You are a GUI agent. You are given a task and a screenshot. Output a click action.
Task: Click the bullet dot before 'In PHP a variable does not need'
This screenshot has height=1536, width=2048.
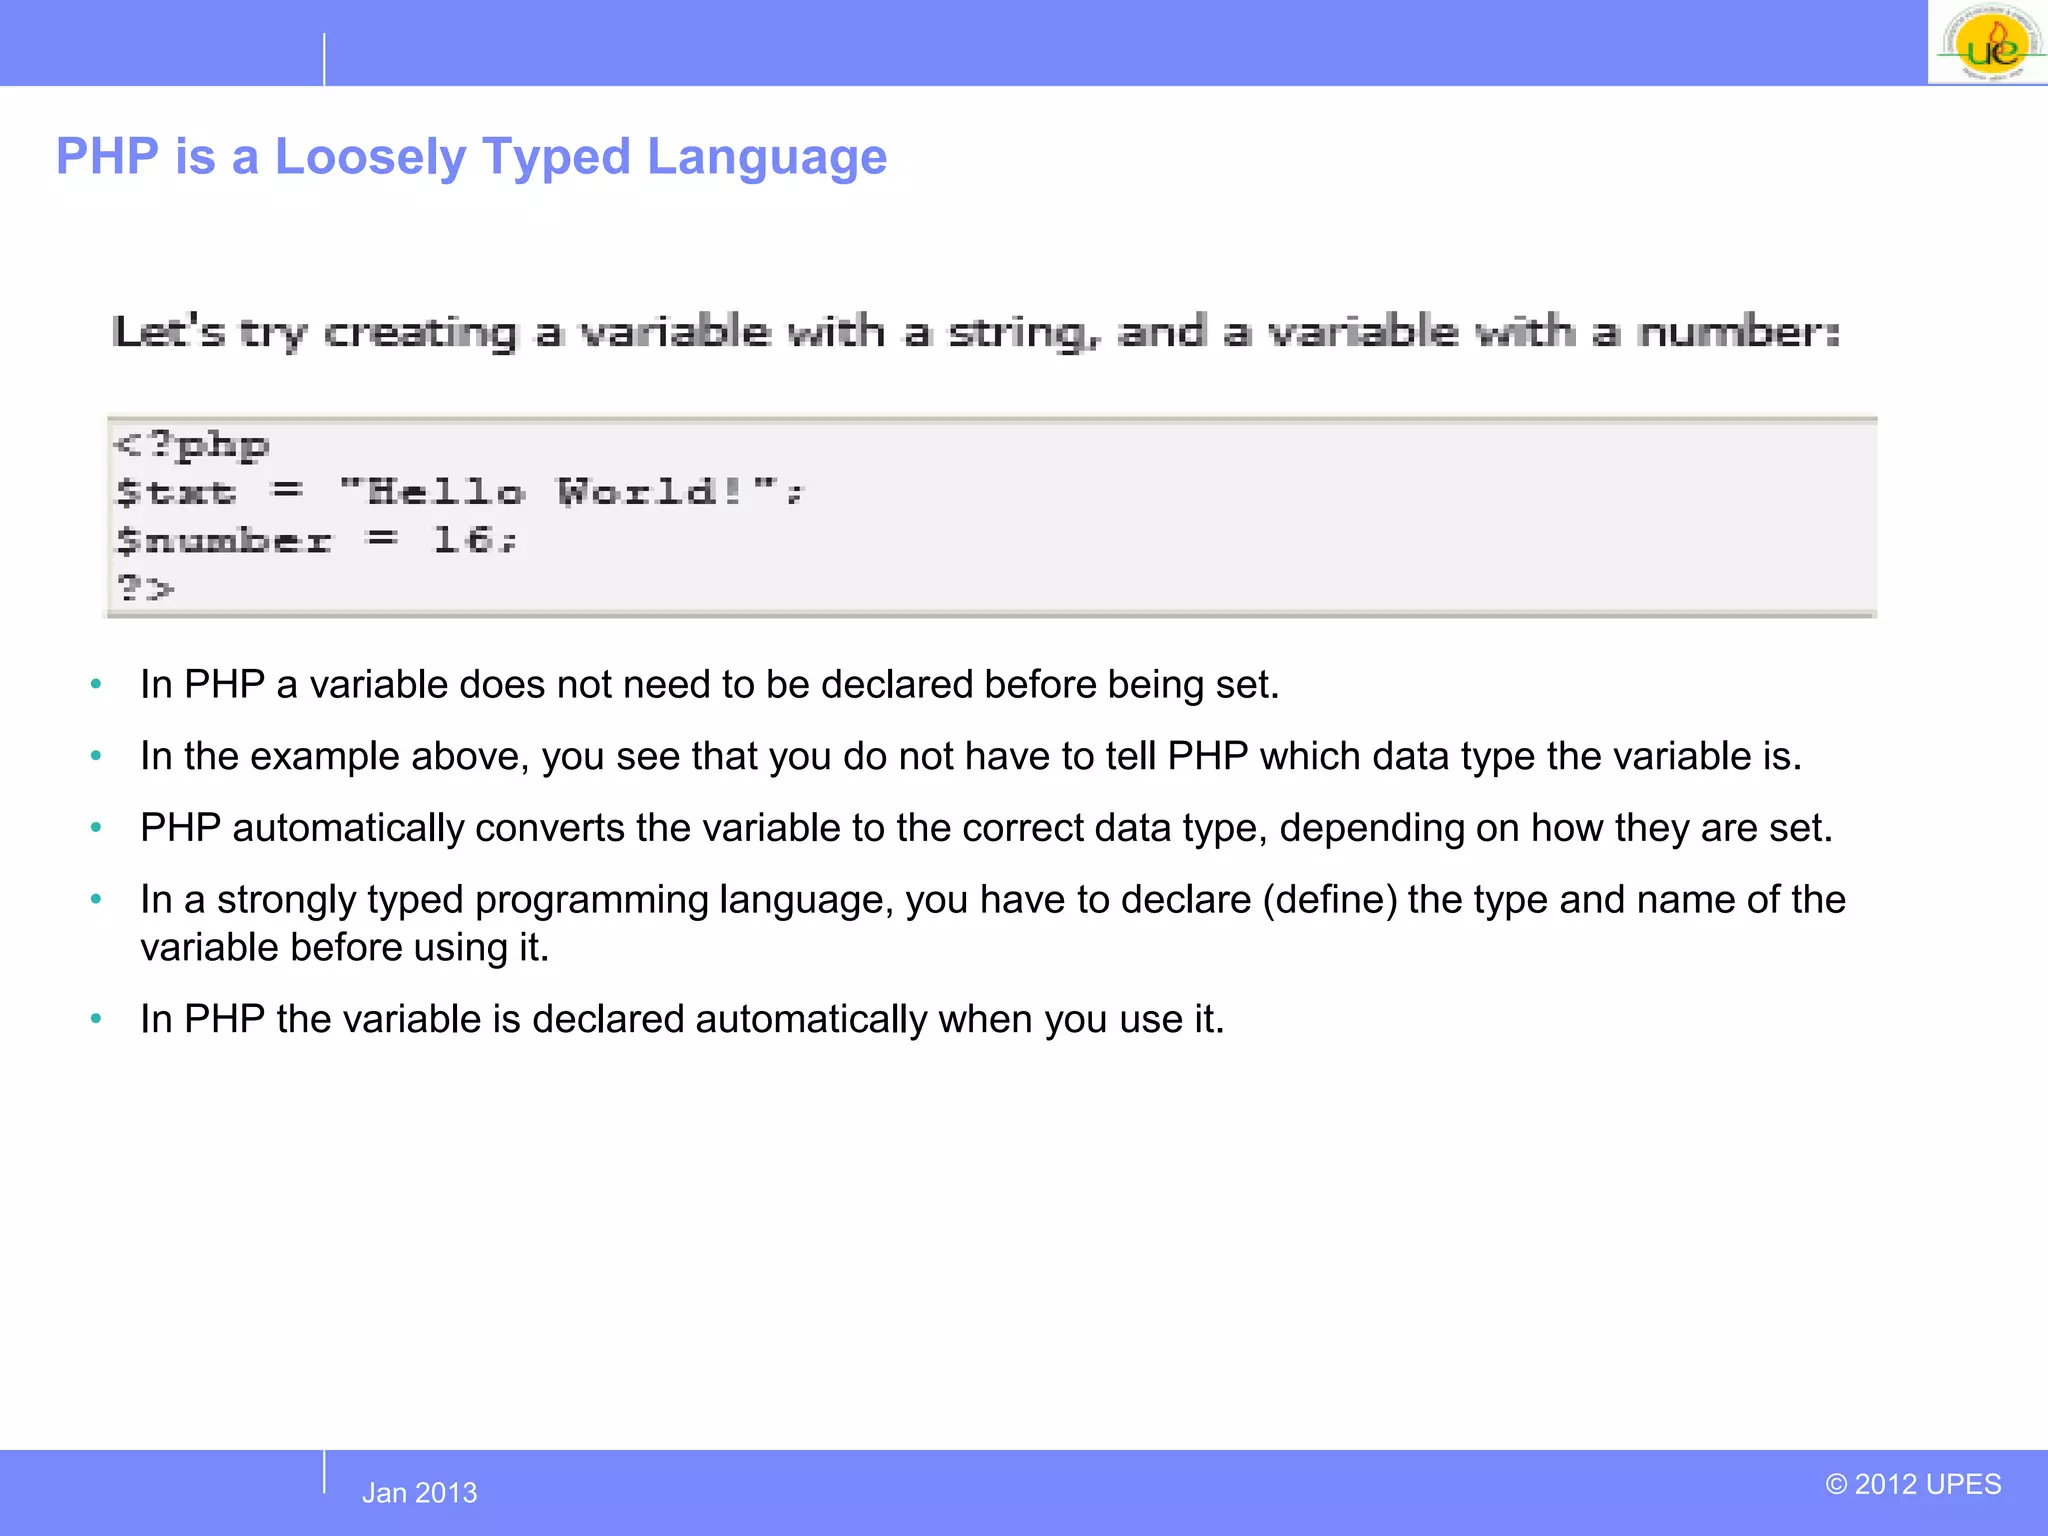coord(96,685)
